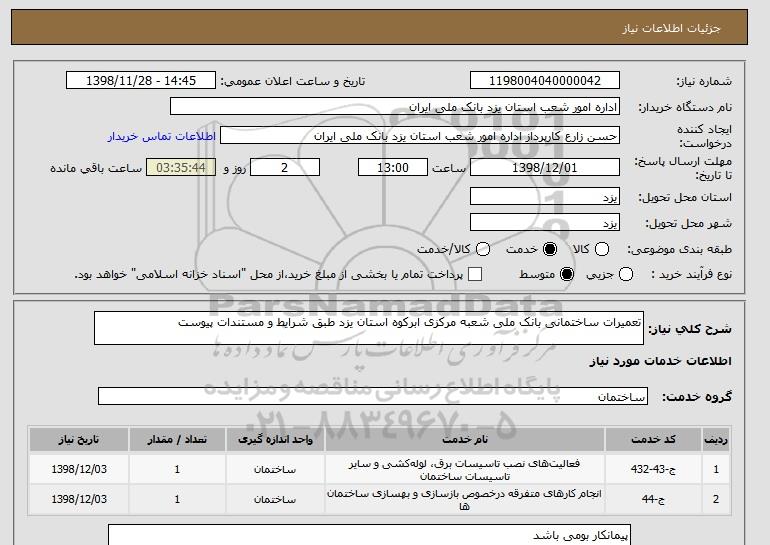
Task: Select service code ج-43-432 cell
Action: (653, 469)
